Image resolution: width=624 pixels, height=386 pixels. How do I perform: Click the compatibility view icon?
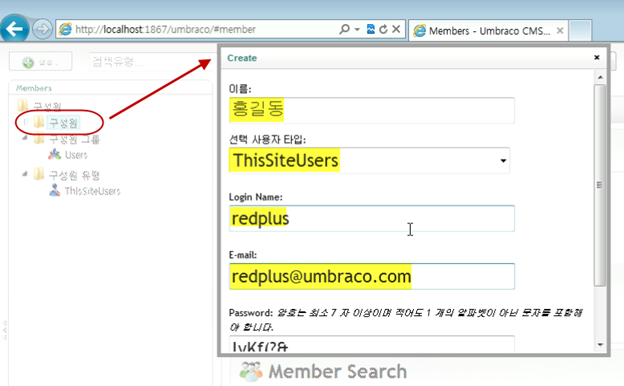click(x=370, y=29)
